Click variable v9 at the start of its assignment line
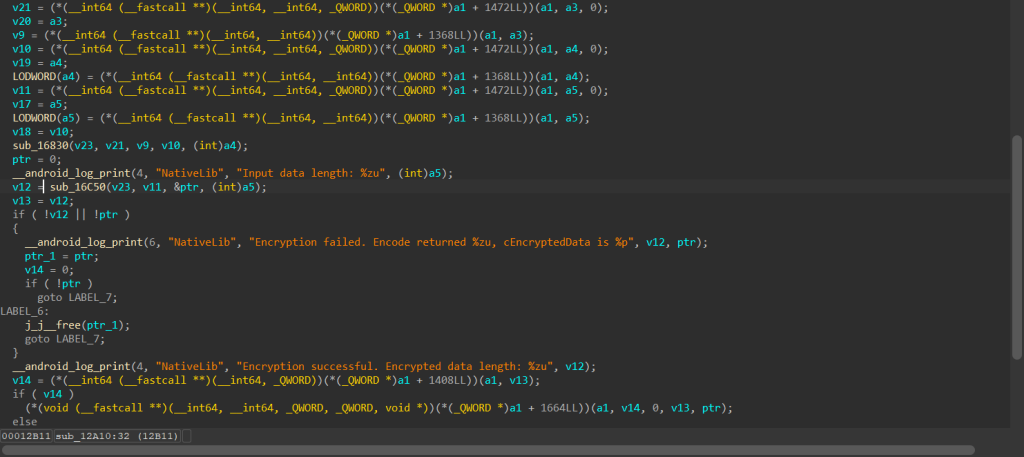Viewport: 1024px width, 457px height. click(x=18, y=36)
